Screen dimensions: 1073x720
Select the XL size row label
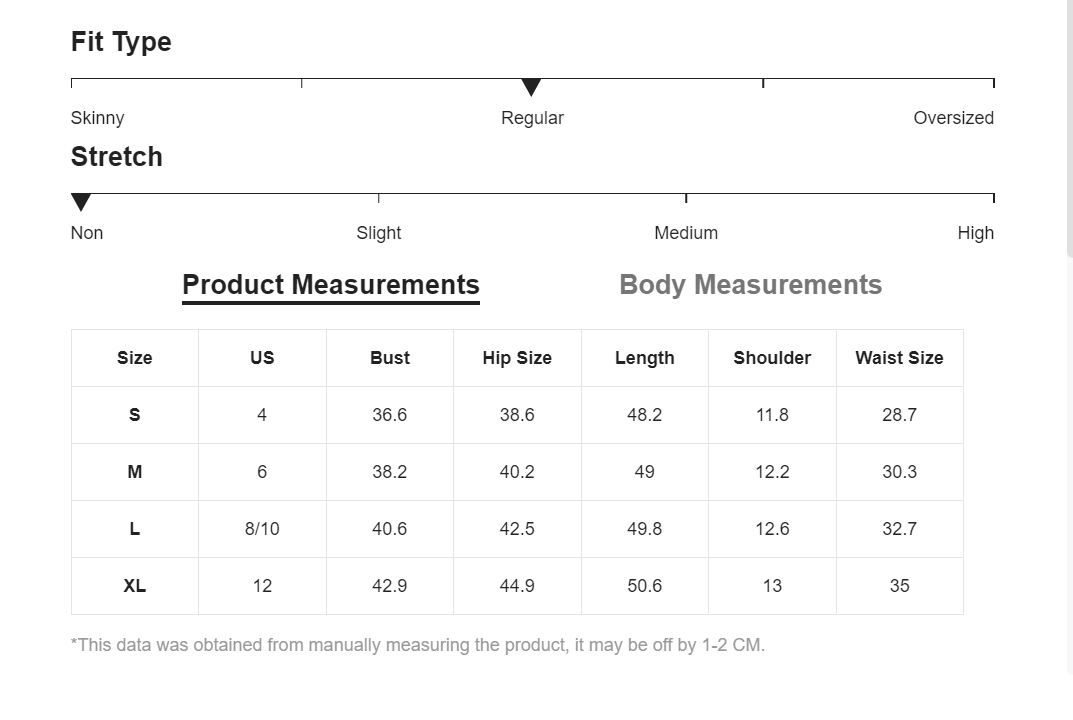tap(135, 586)
